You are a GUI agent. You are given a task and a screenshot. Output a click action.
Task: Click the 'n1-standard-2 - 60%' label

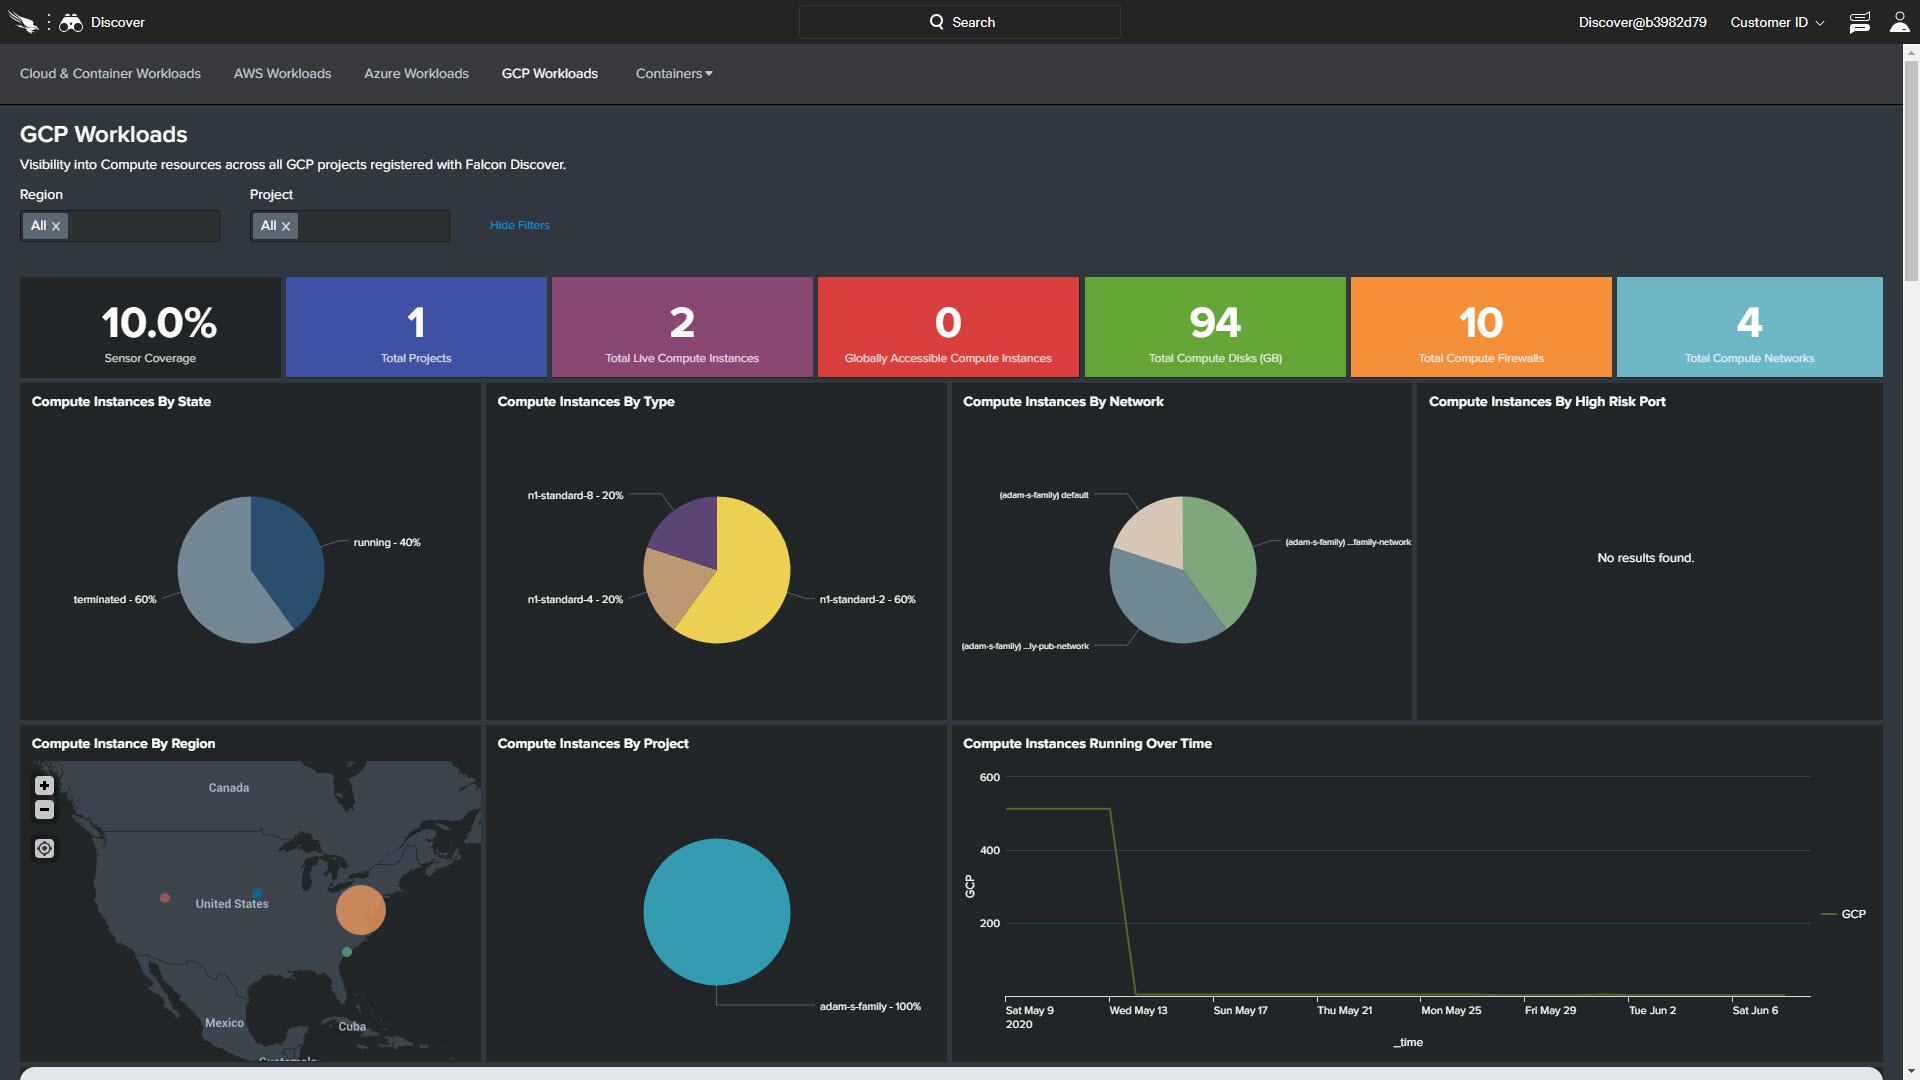coord(867,599)
